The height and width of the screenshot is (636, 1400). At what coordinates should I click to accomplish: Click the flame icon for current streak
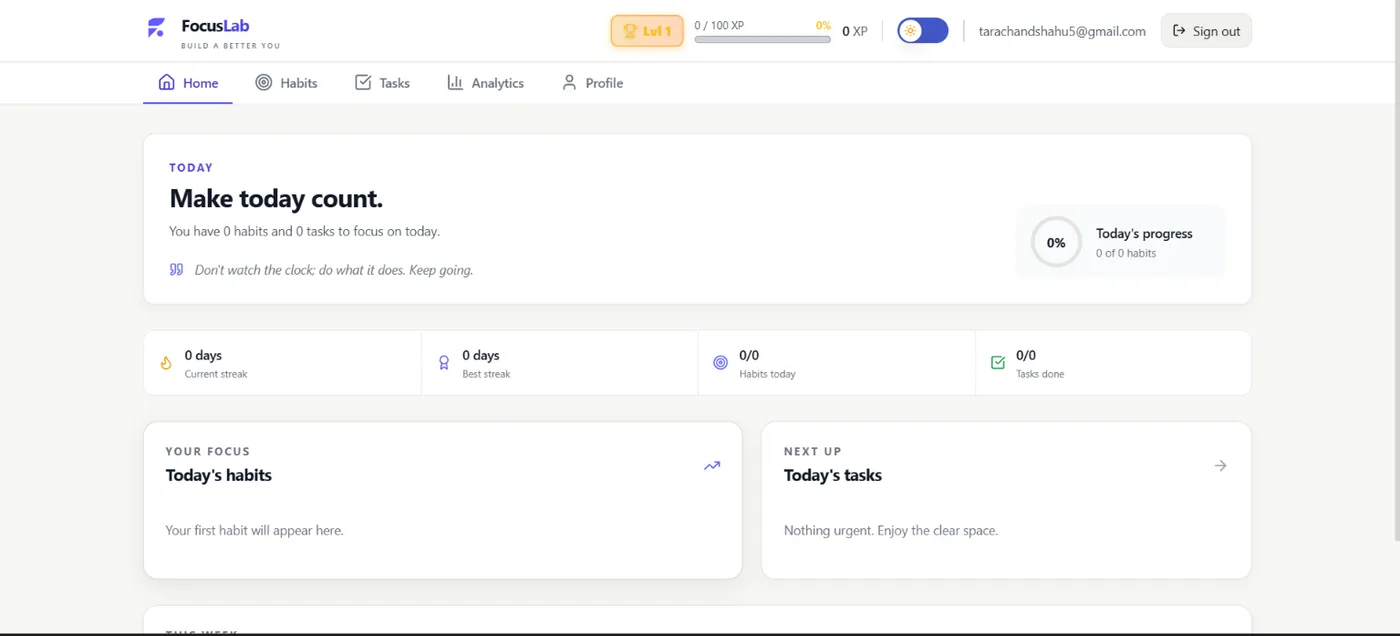[166, 363]
